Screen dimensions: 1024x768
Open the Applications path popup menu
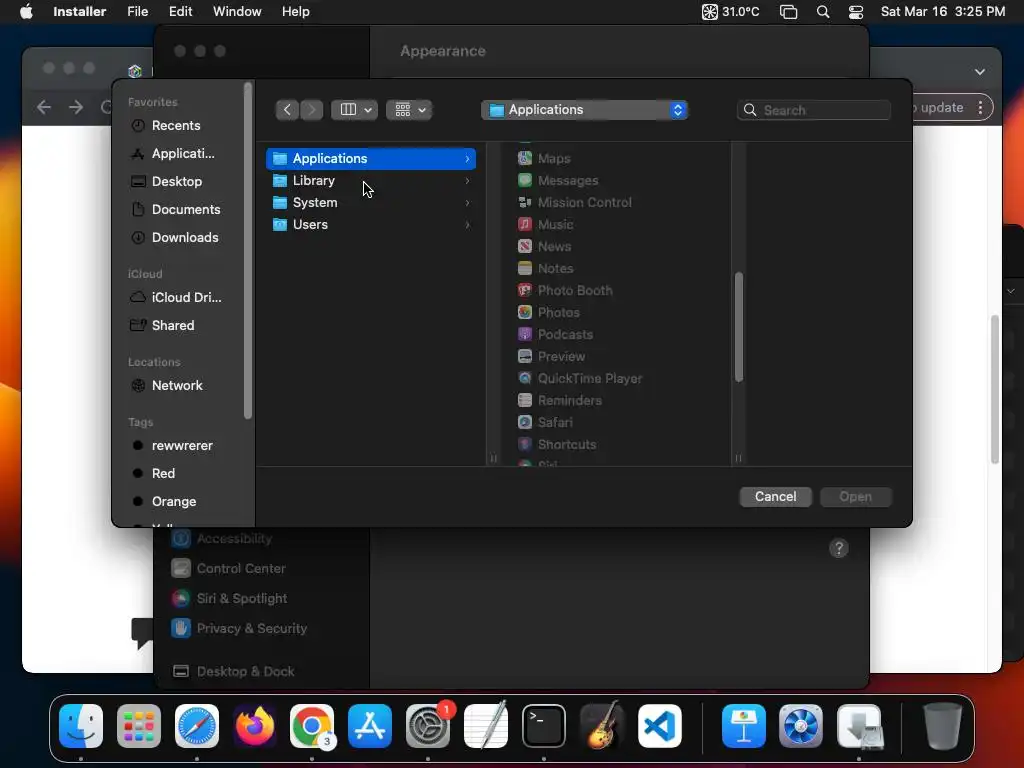584,110
